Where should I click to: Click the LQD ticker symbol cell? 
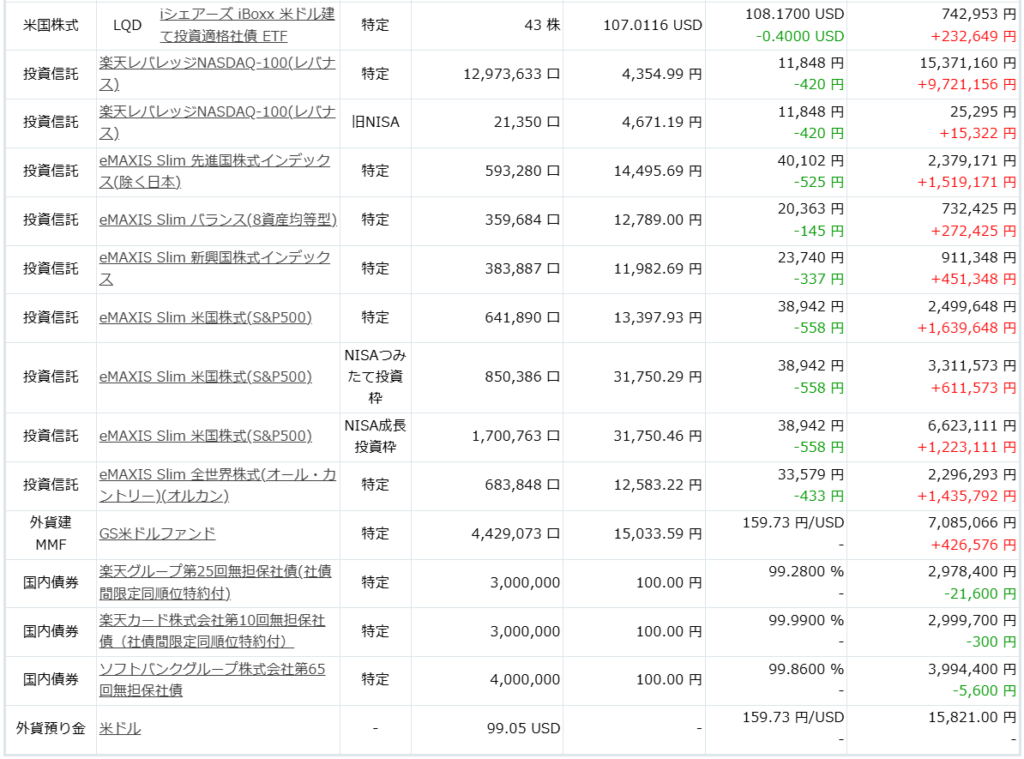click(x=127, y=26)
